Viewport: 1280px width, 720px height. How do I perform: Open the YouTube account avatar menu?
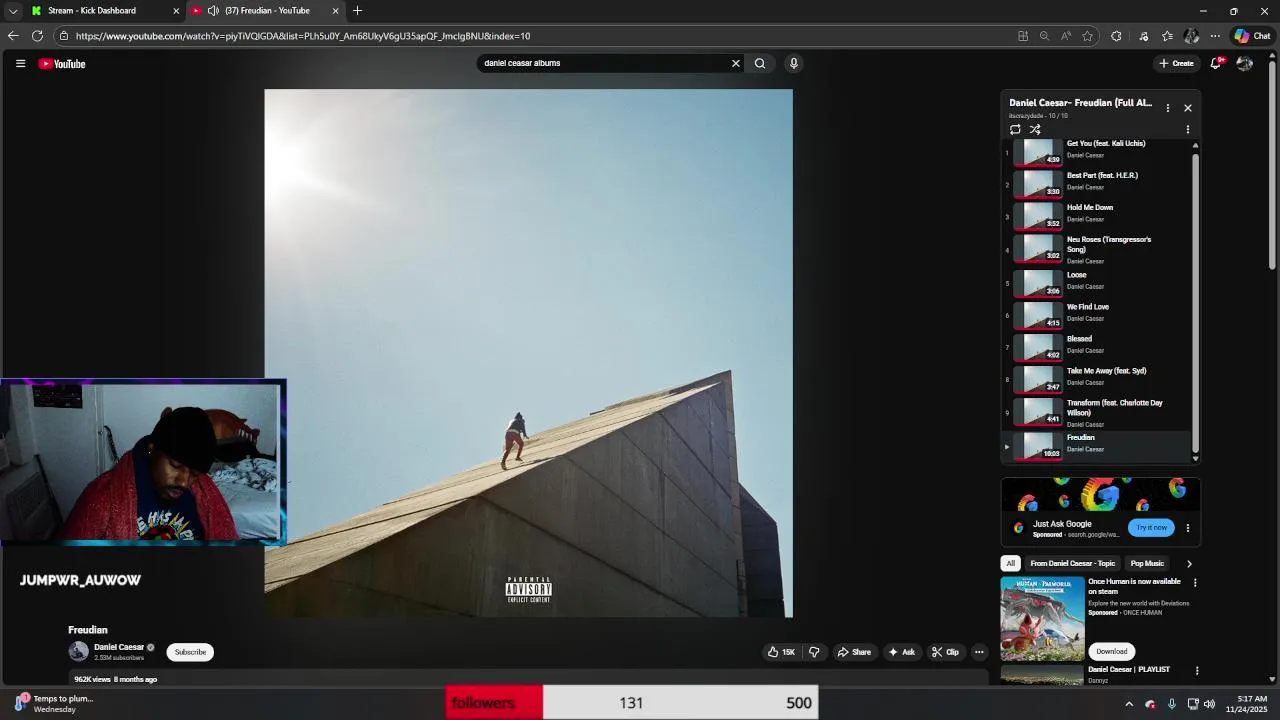[1245, 63]
